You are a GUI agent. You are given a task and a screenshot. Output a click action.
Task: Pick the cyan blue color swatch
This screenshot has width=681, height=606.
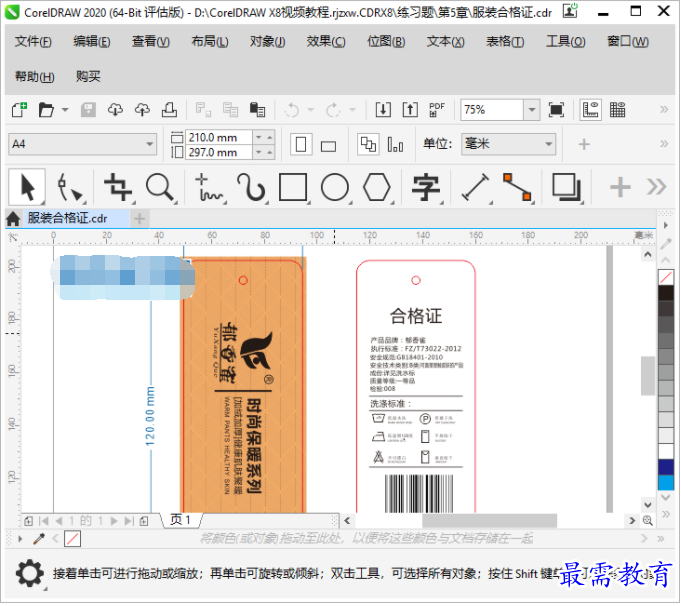coord(665,482)
